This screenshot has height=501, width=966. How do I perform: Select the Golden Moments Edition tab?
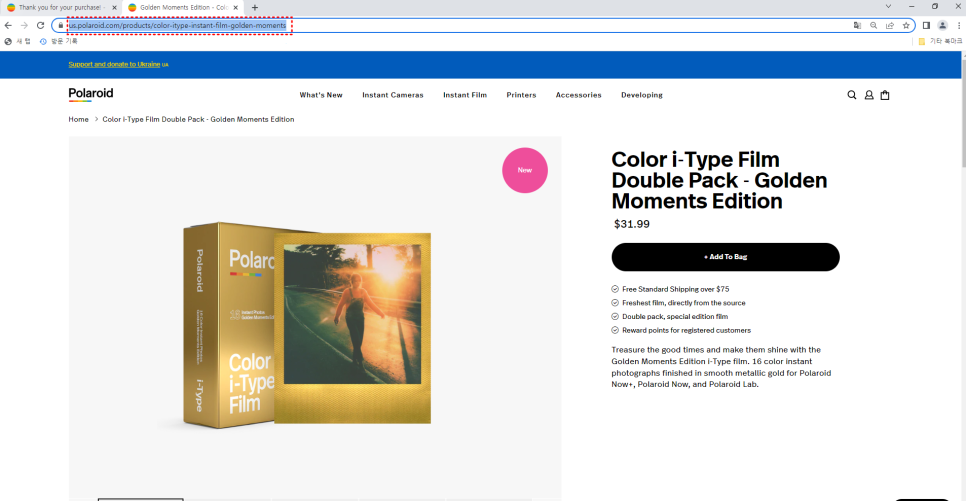(184, 7)
